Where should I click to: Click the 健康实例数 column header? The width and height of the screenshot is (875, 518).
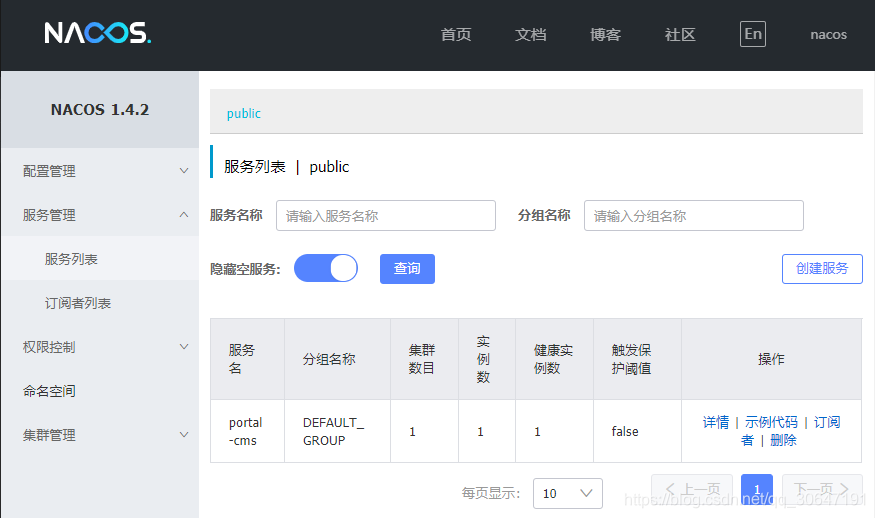click(554, 359)
